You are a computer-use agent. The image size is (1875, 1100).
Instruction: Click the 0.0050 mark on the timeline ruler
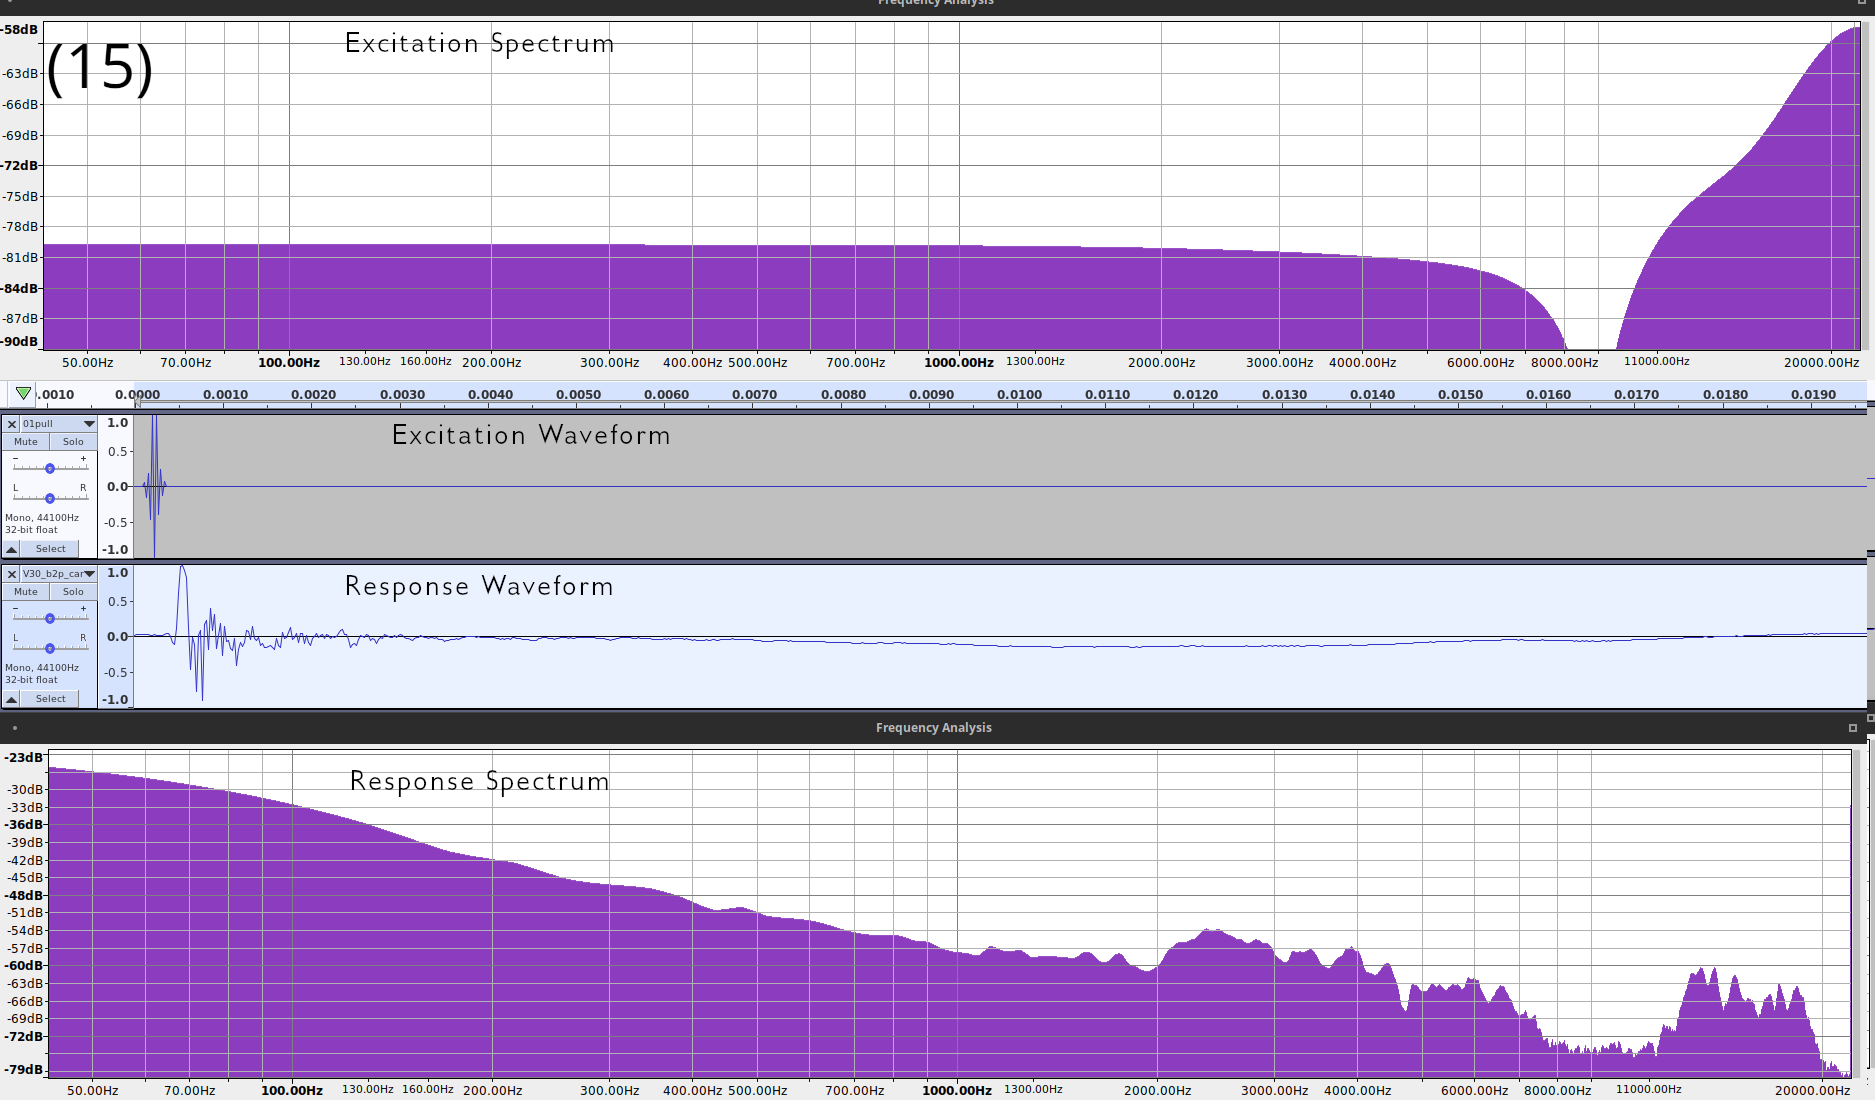click(578, 395)
